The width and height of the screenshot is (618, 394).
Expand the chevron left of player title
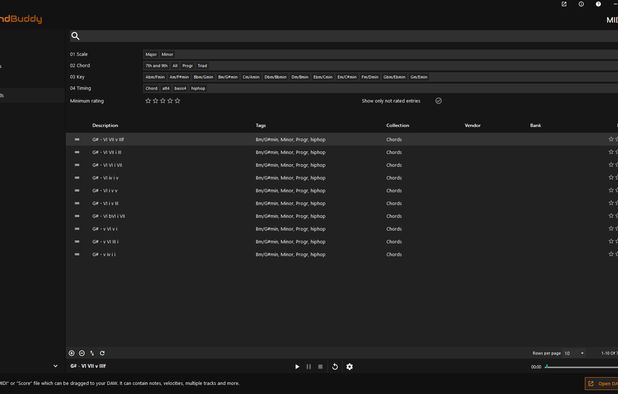56,366
